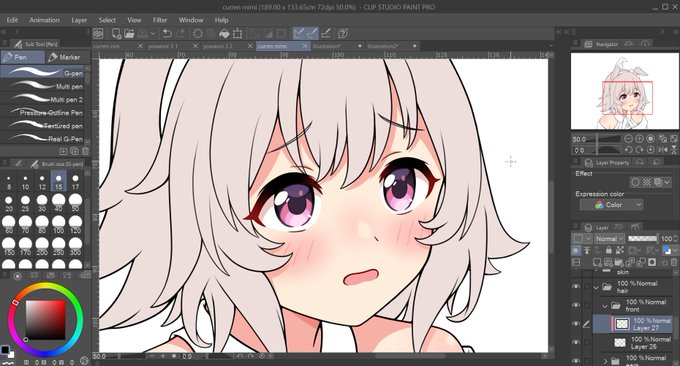Viewport: 680px width, 366px height.
Task: Redo the last undone action
Action: [180, 33]
